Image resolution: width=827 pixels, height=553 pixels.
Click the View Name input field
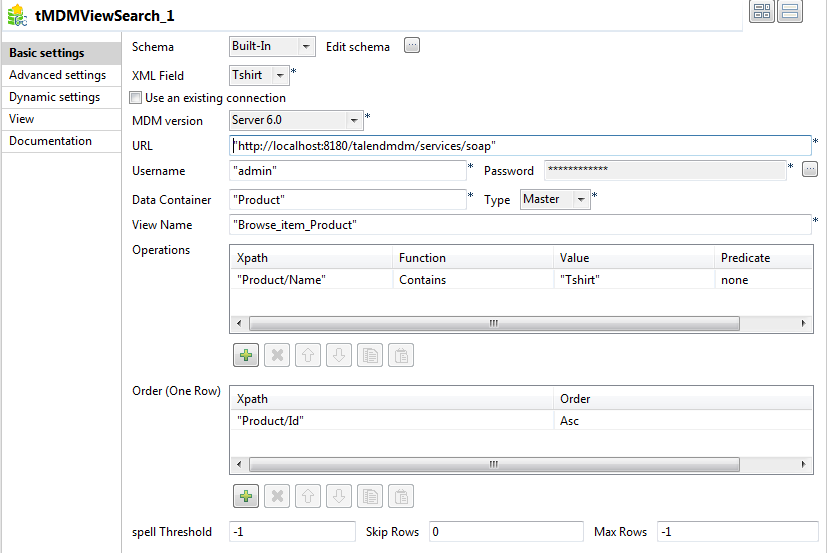pyautogui.click(x=520, y=225)
